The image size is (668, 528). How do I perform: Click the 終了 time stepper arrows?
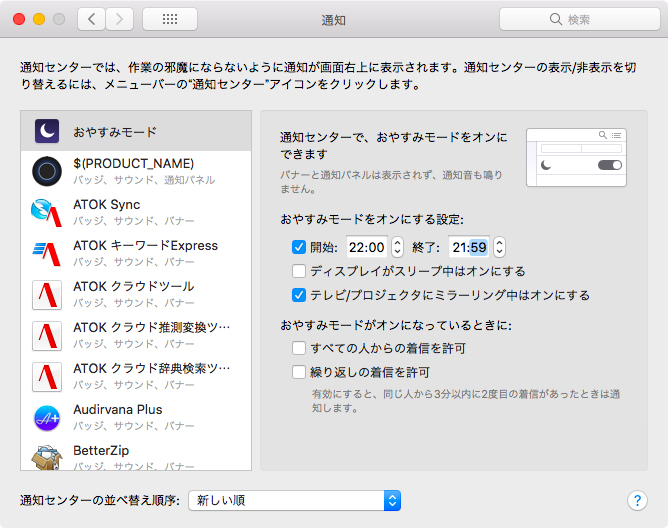pos(499,247)
